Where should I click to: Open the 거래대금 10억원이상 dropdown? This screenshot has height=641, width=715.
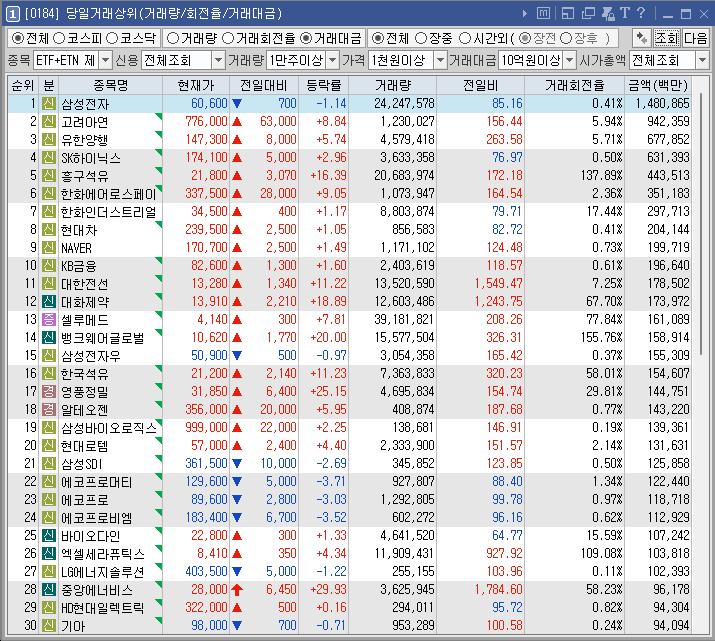(570, 60)
